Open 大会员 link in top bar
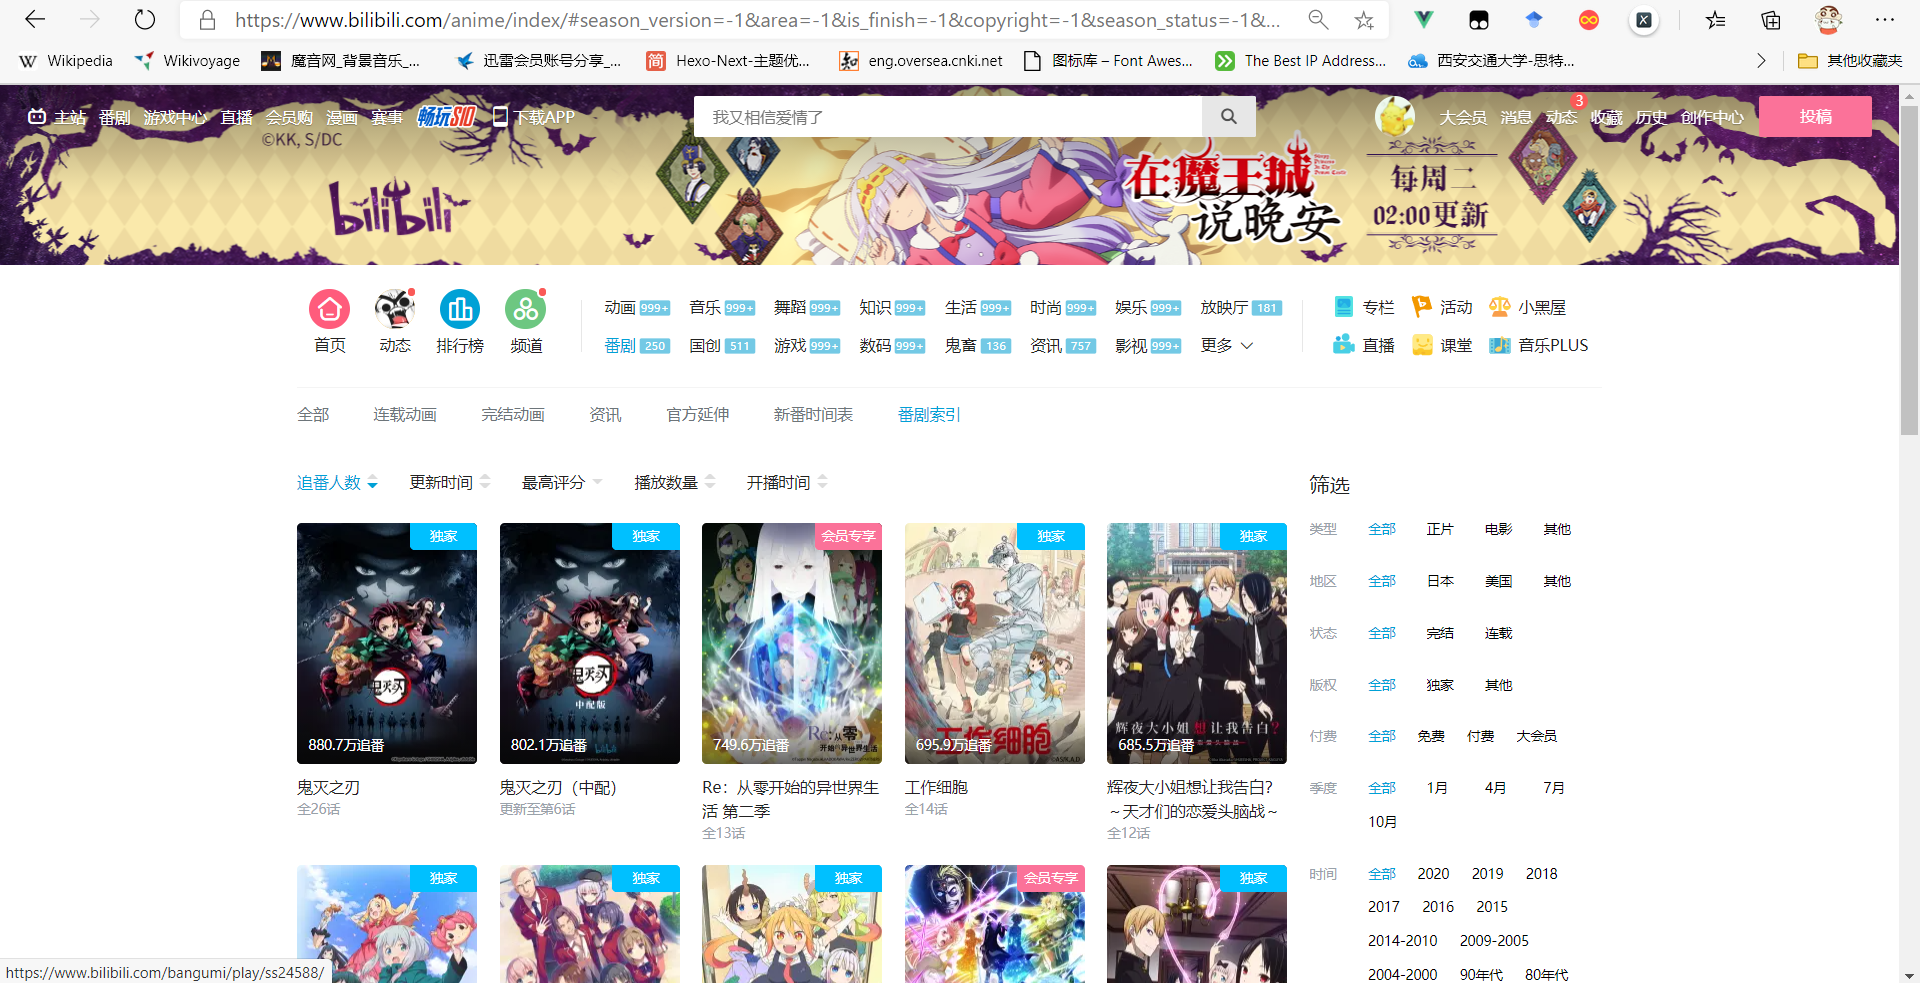 coord(1463,117)
